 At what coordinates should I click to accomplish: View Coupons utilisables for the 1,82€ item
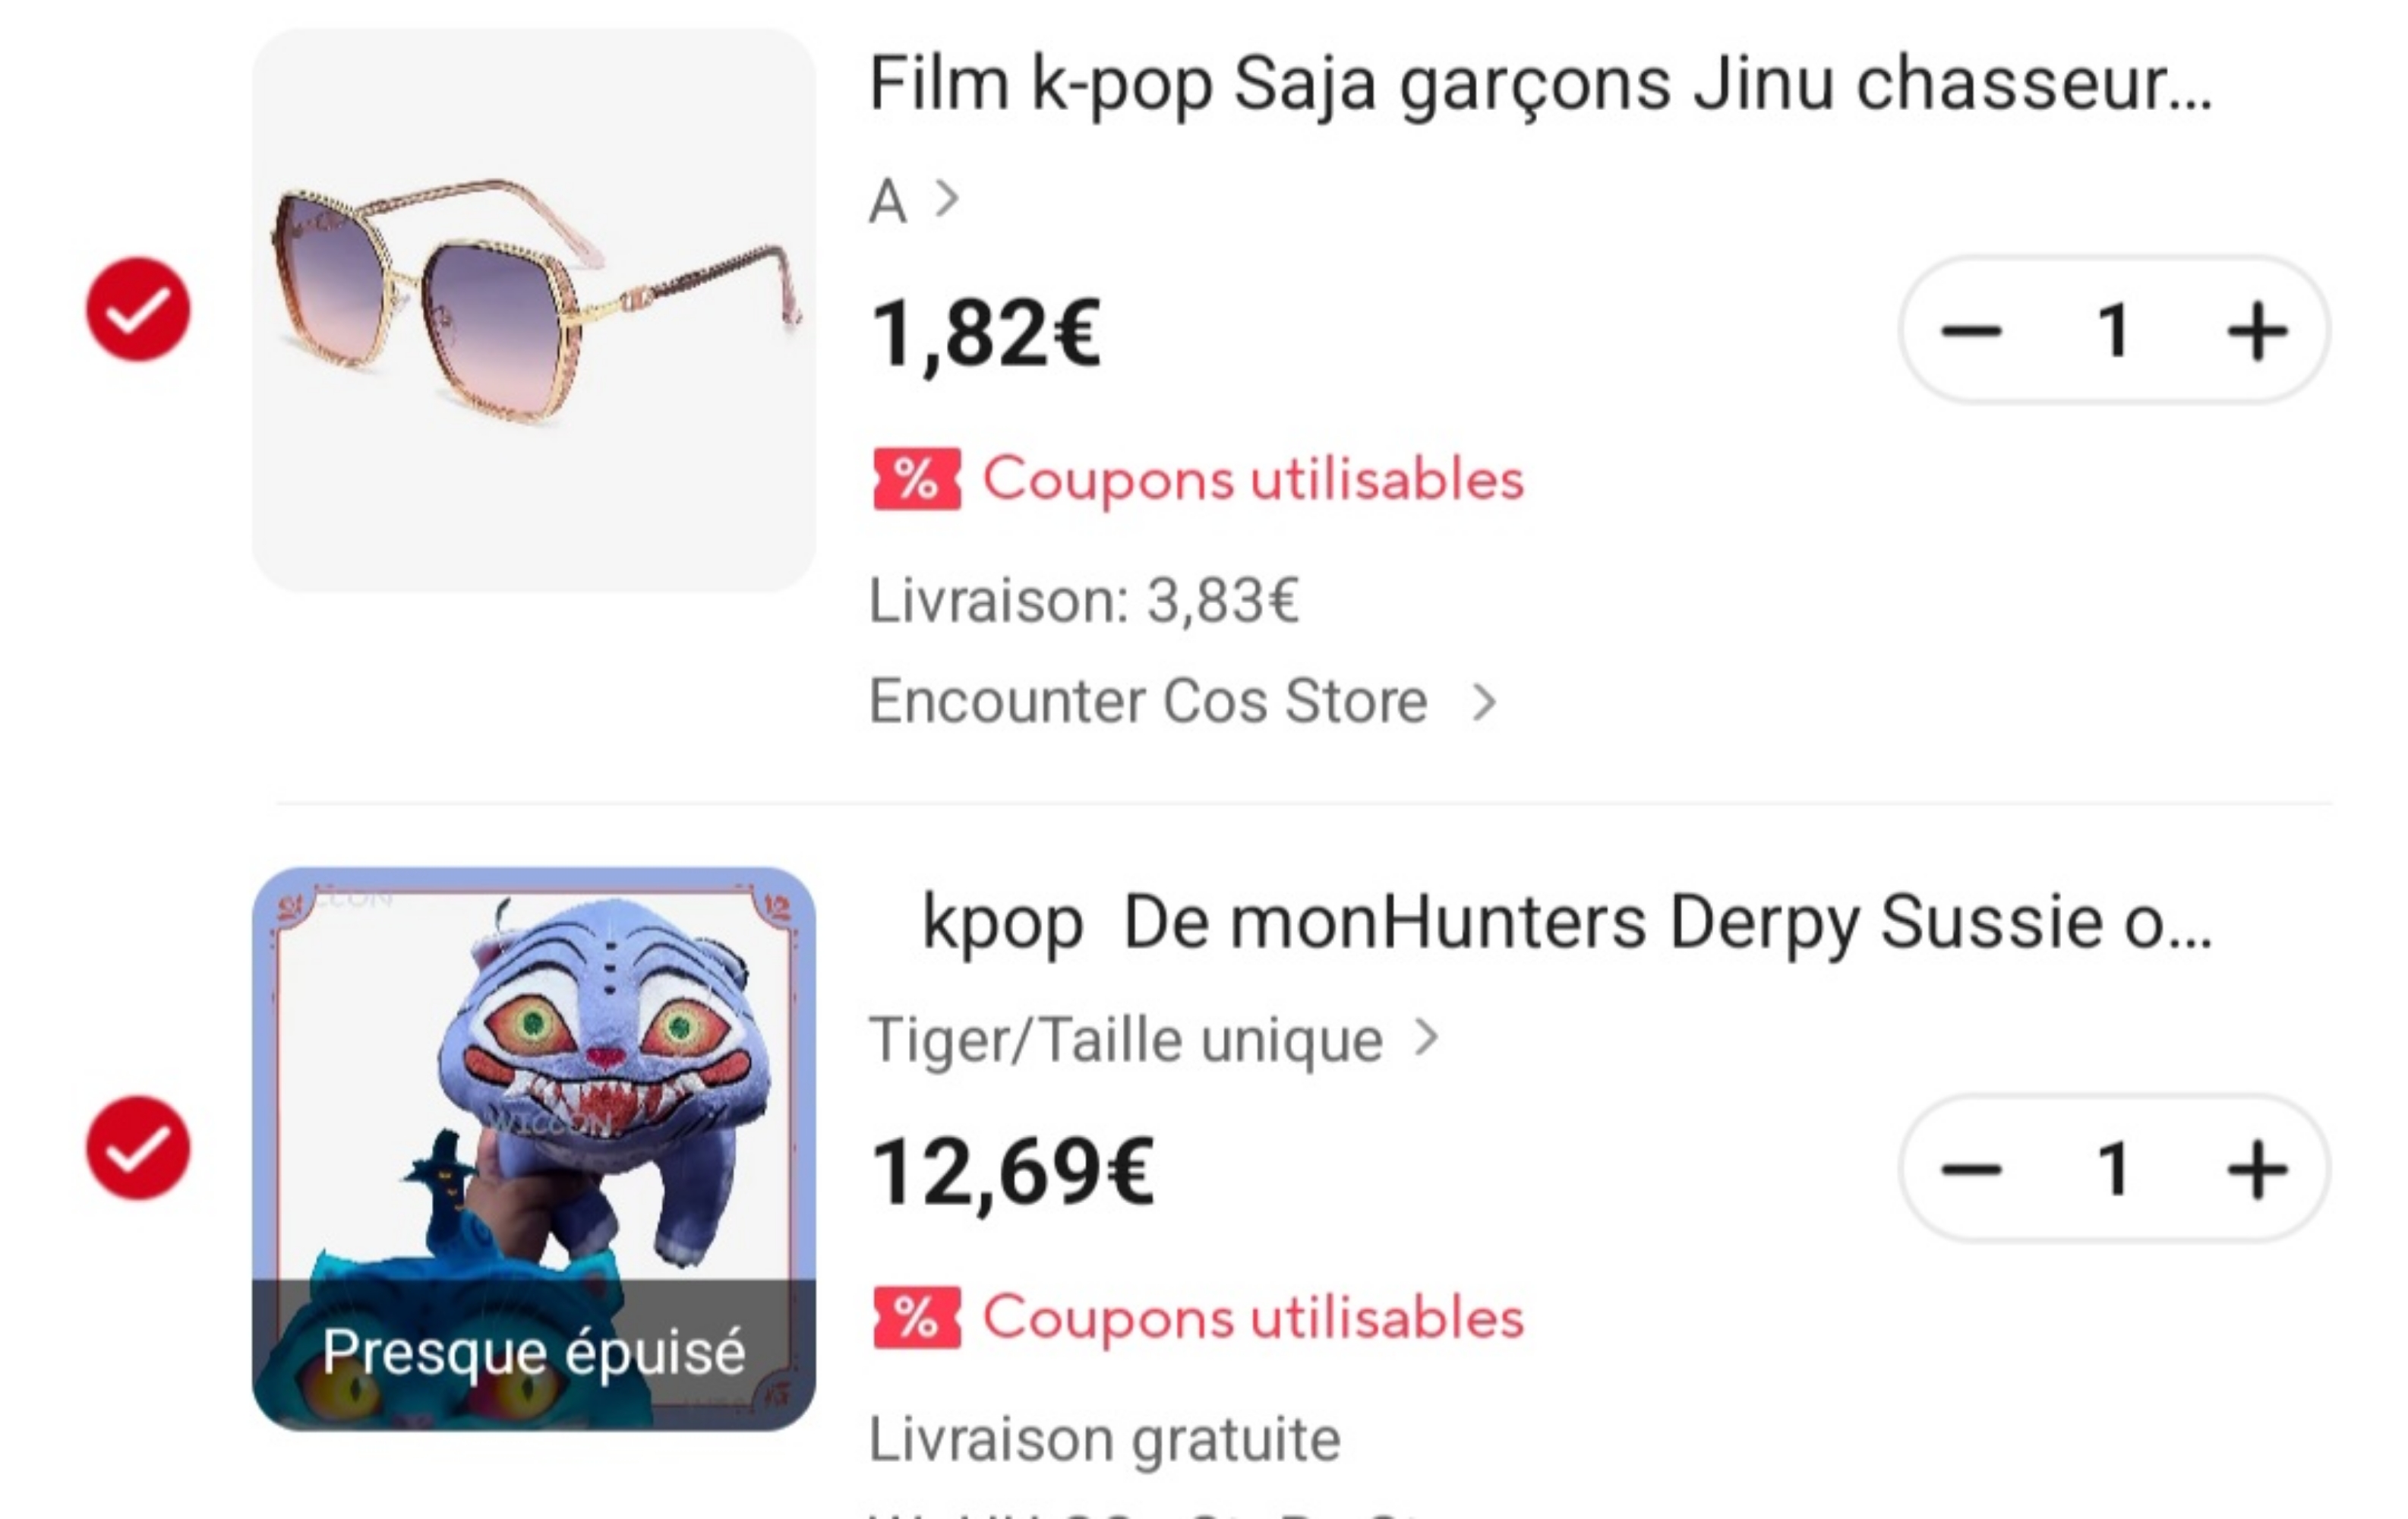coord(1253,479)
